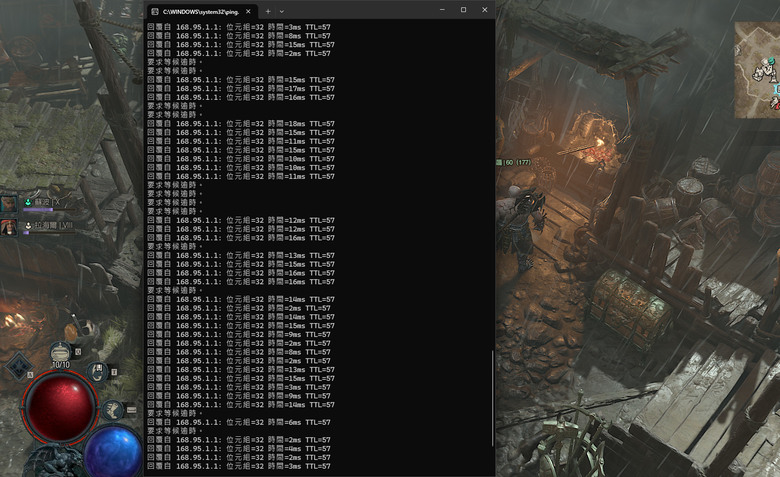Click the blue resource globe in game
The image size is (780, 477).
(113, 453)
